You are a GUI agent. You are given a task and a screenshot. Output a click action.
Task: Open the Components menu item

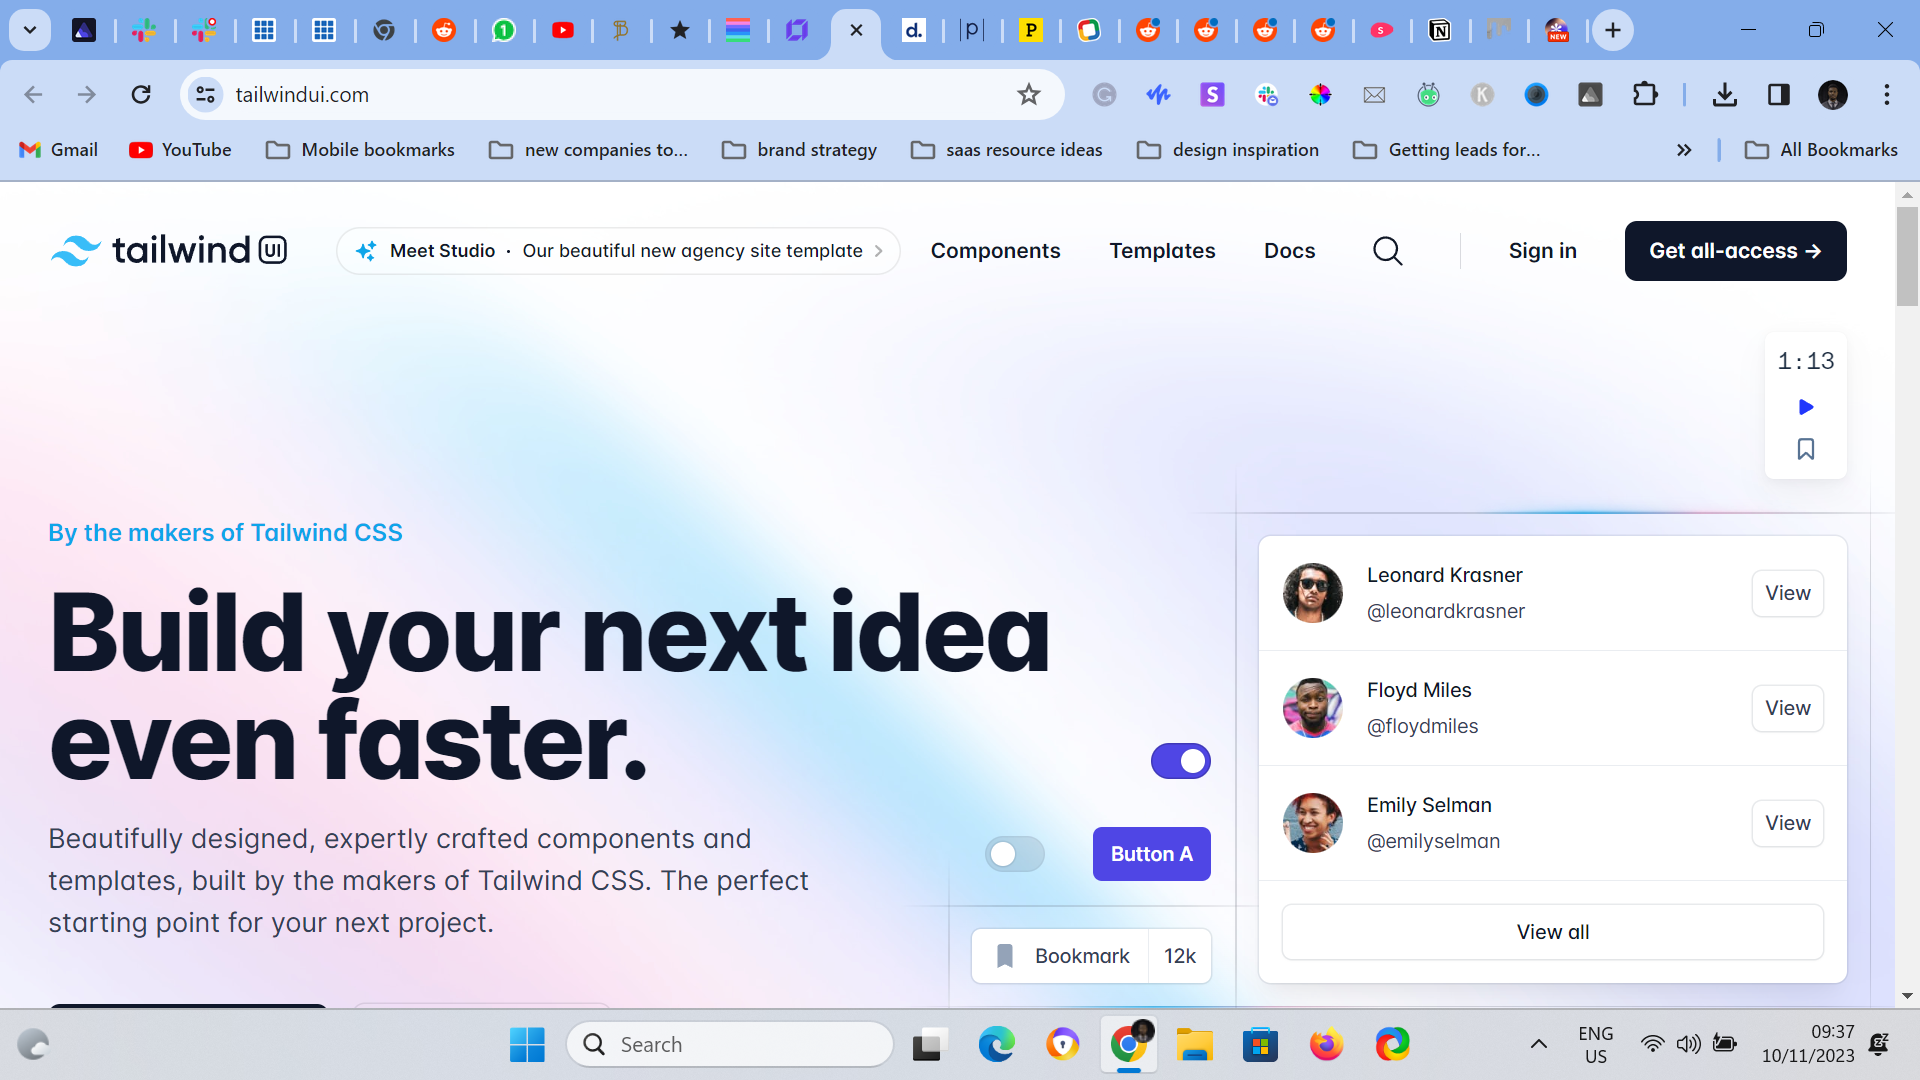[995, 251]
